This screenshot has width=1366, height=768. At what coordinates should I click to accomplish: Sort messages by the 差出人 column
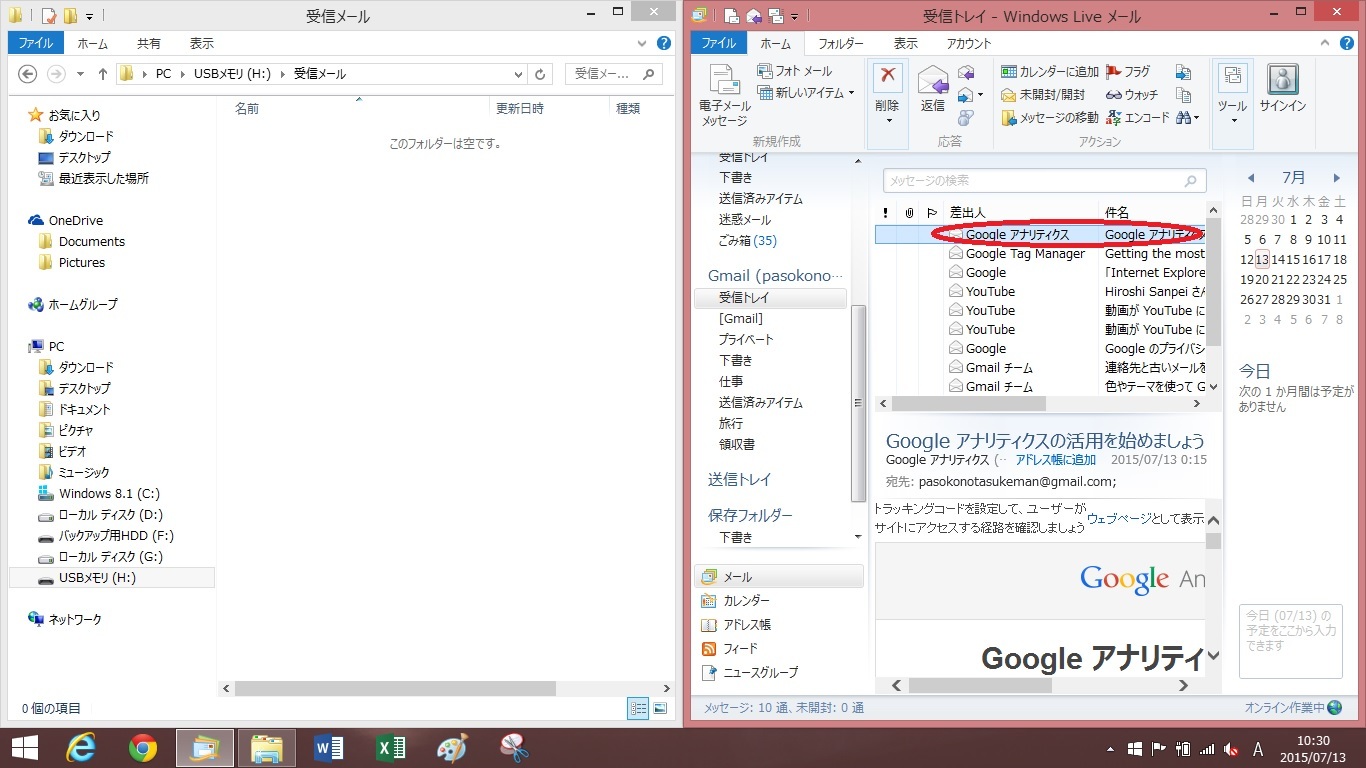click(x=1020, y=212)
